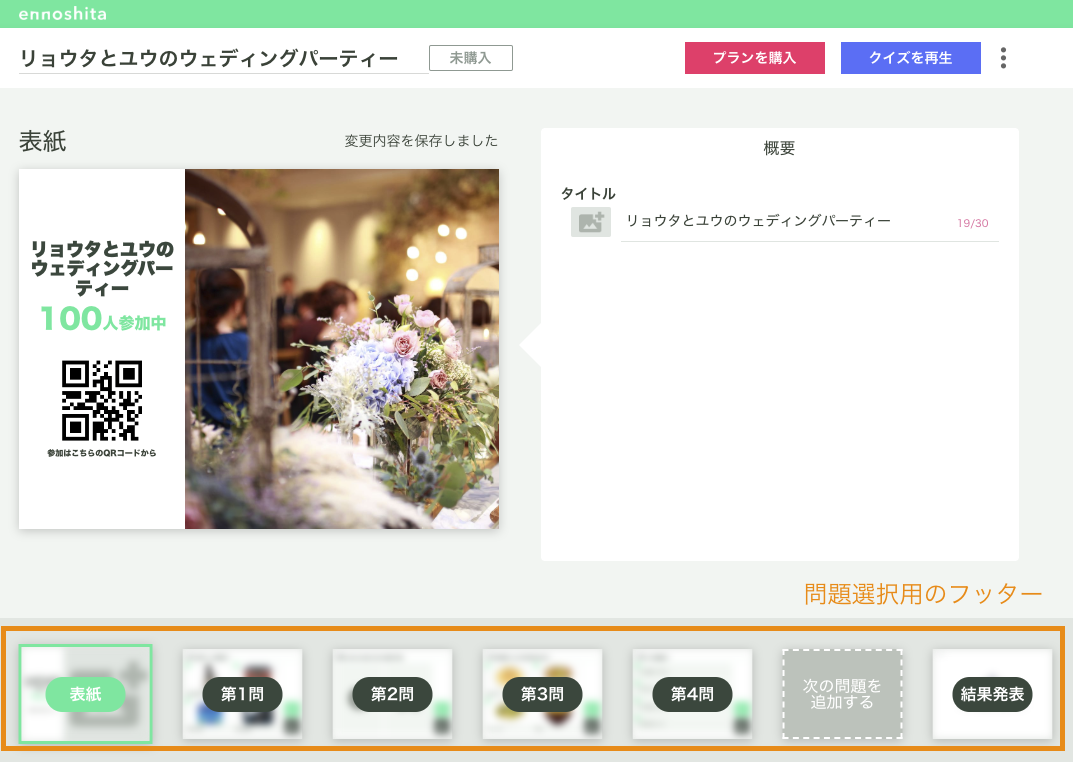Click the 19/30 character counter
The height and width of the screenshot is (762, 1073).
pos(972,223)
